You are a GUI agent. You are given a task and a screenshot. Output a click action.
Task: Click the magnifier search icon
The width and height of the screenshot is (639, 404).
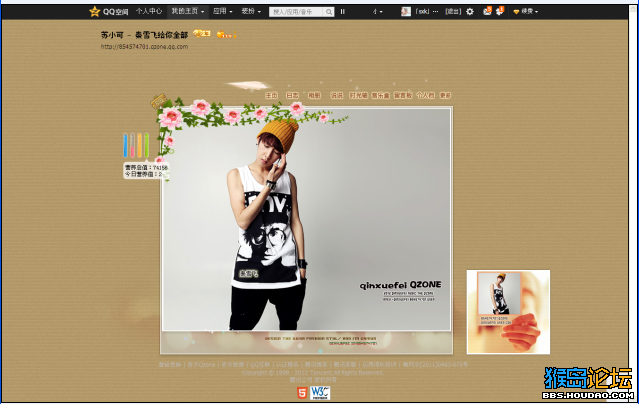point(329,12)
